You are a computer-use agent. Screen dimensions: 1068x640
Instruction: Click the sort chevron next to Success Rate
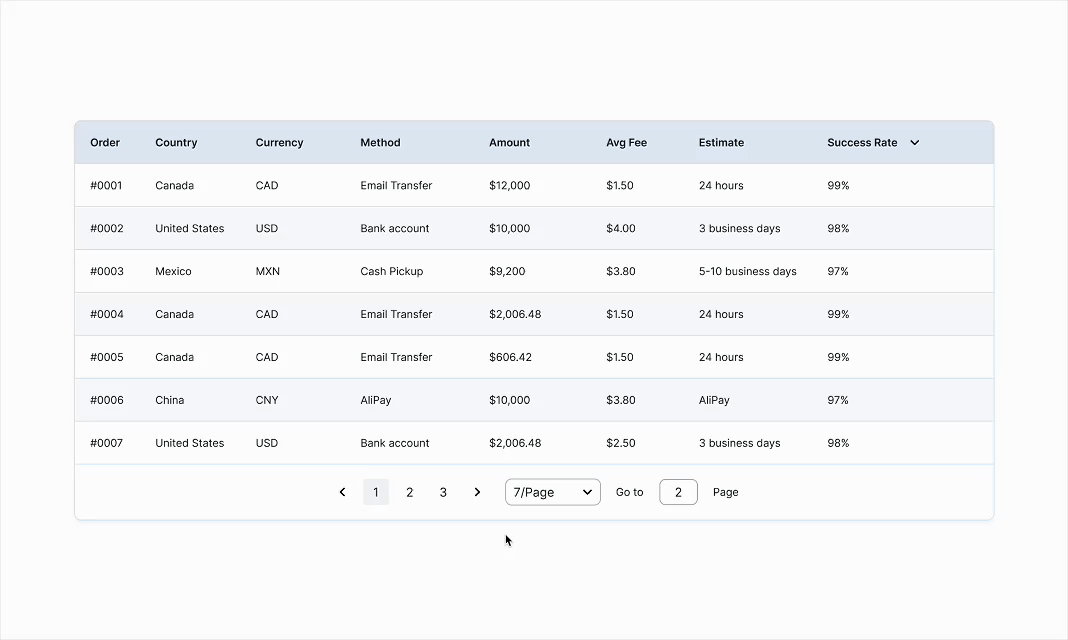click(x=914, y=142)
